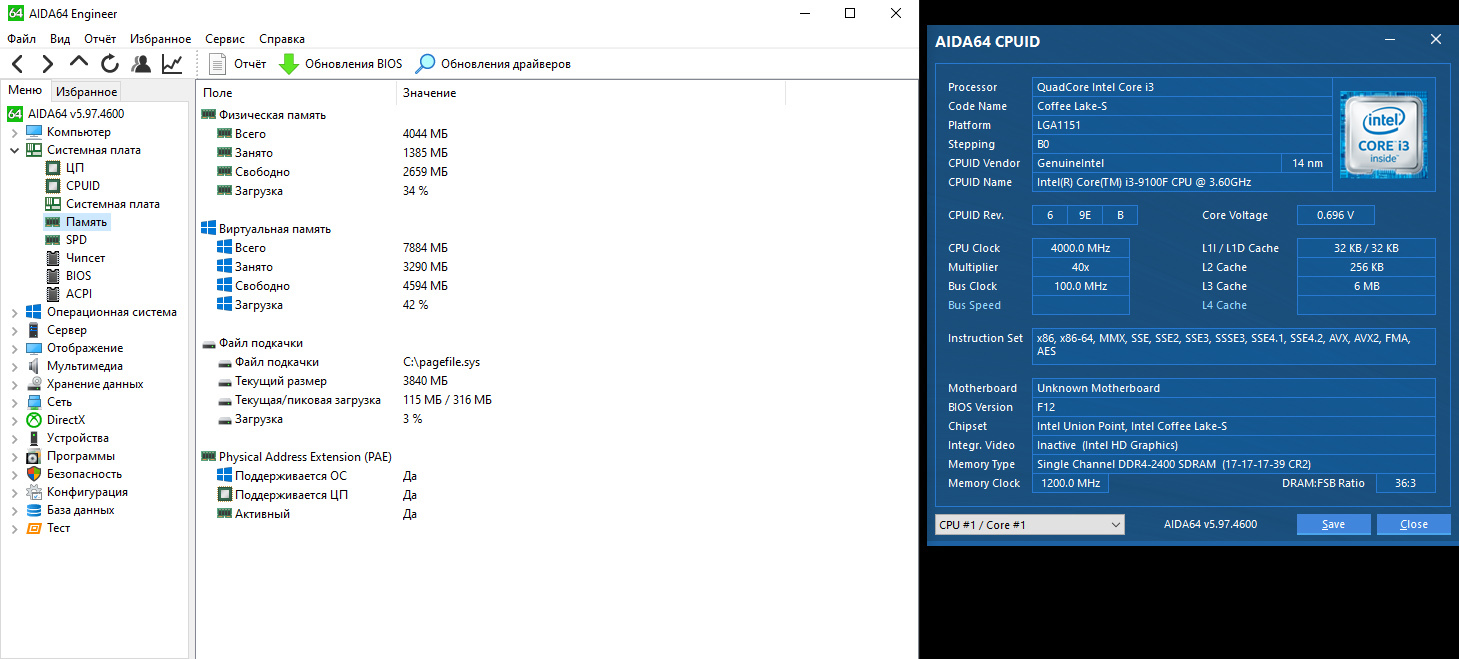Expand the Операционная система node
This screenshot has width=1459, height=659.
click(15, 312)
